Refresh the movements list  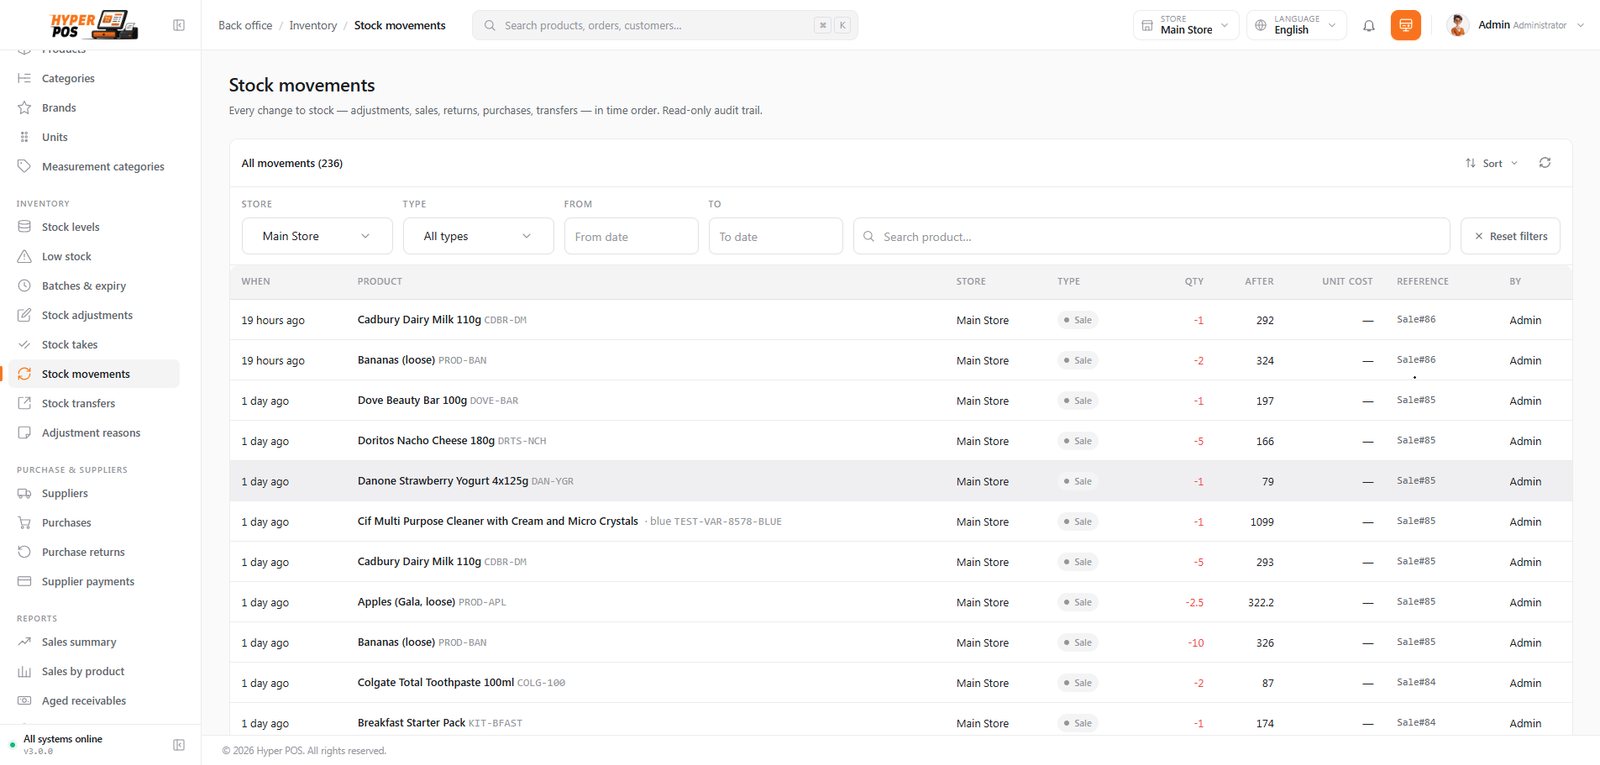click(1545, 163)
